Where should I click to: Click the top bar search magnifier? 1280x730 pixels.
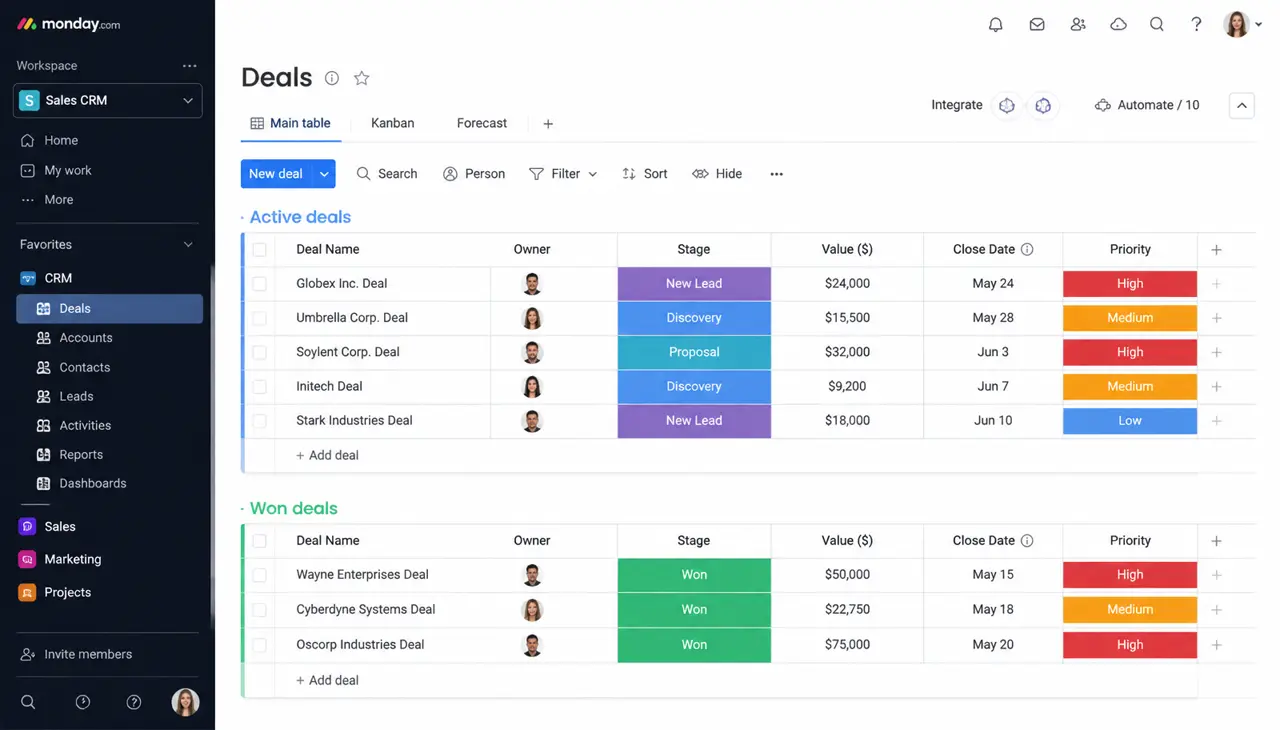point(1157,24)
